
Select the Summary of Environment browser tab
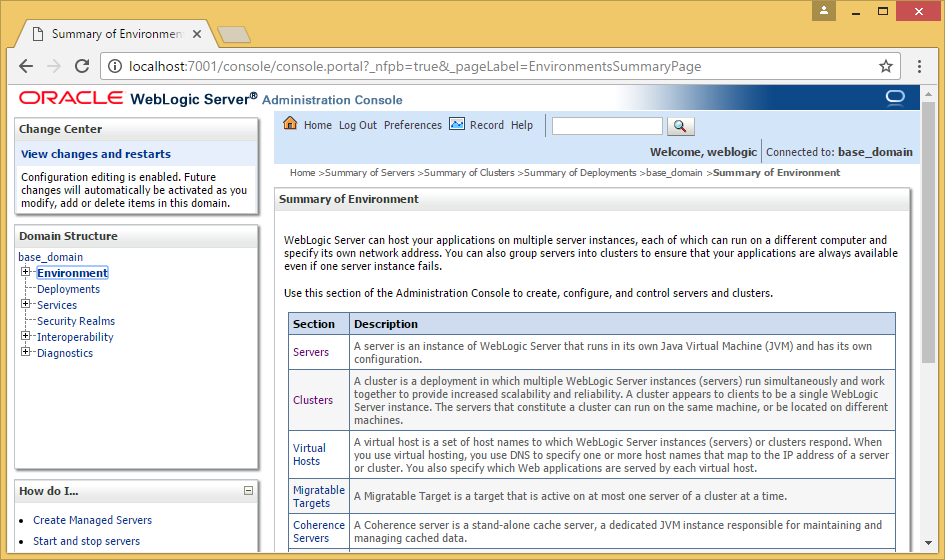(x=116, y=34)
